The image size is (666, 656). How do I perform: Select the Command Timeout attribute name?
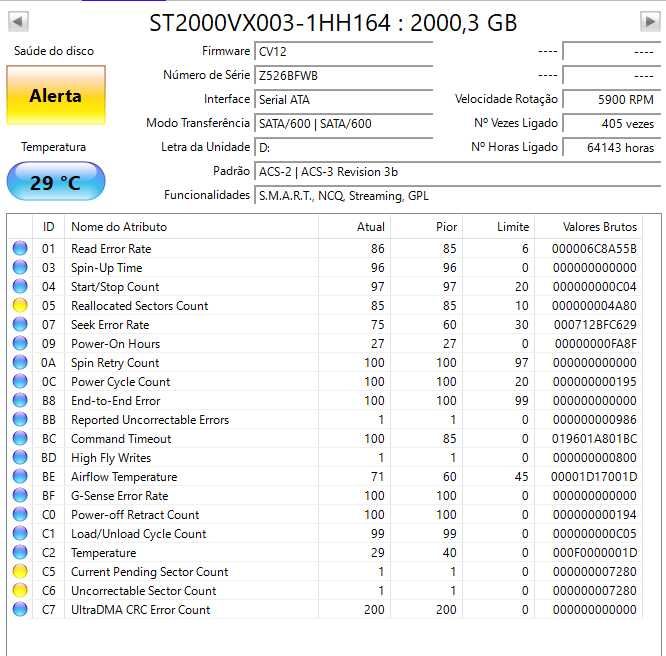121,438
